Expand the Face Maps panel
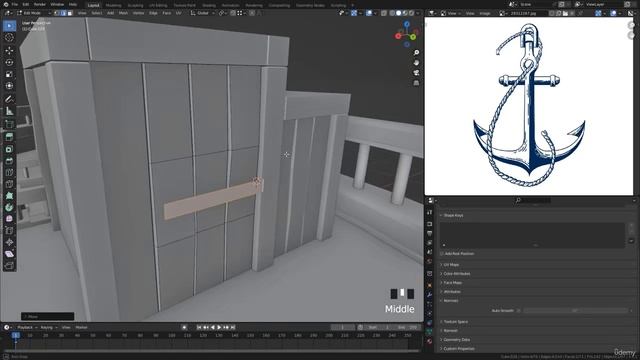Viewport: 640px width, 360px height. [x=452, y=282]
